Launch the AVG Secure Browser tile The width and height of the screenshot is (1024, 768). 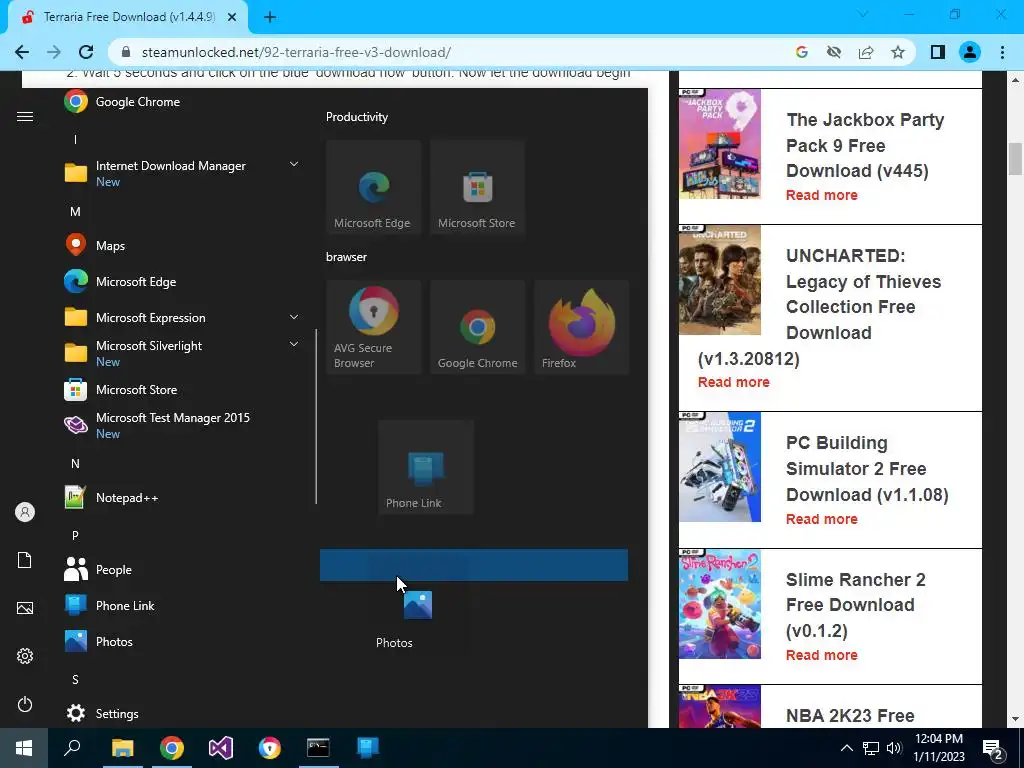click(374, 327)
